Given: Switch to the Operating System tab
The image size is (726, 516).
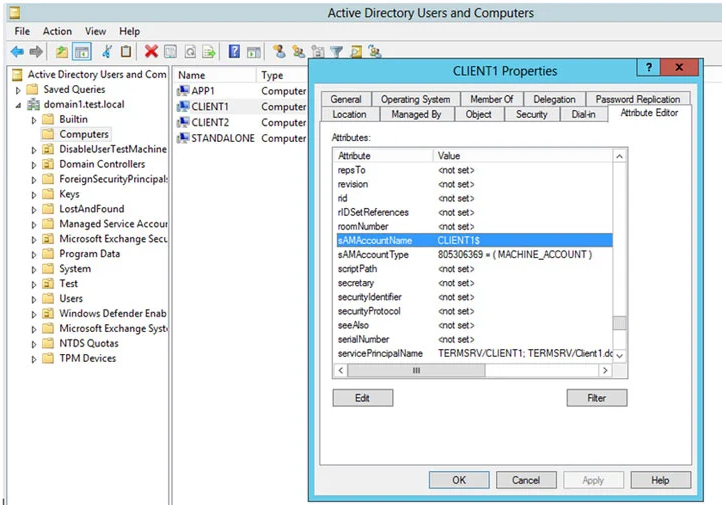Looking at the screenshot, I should 415,99.
